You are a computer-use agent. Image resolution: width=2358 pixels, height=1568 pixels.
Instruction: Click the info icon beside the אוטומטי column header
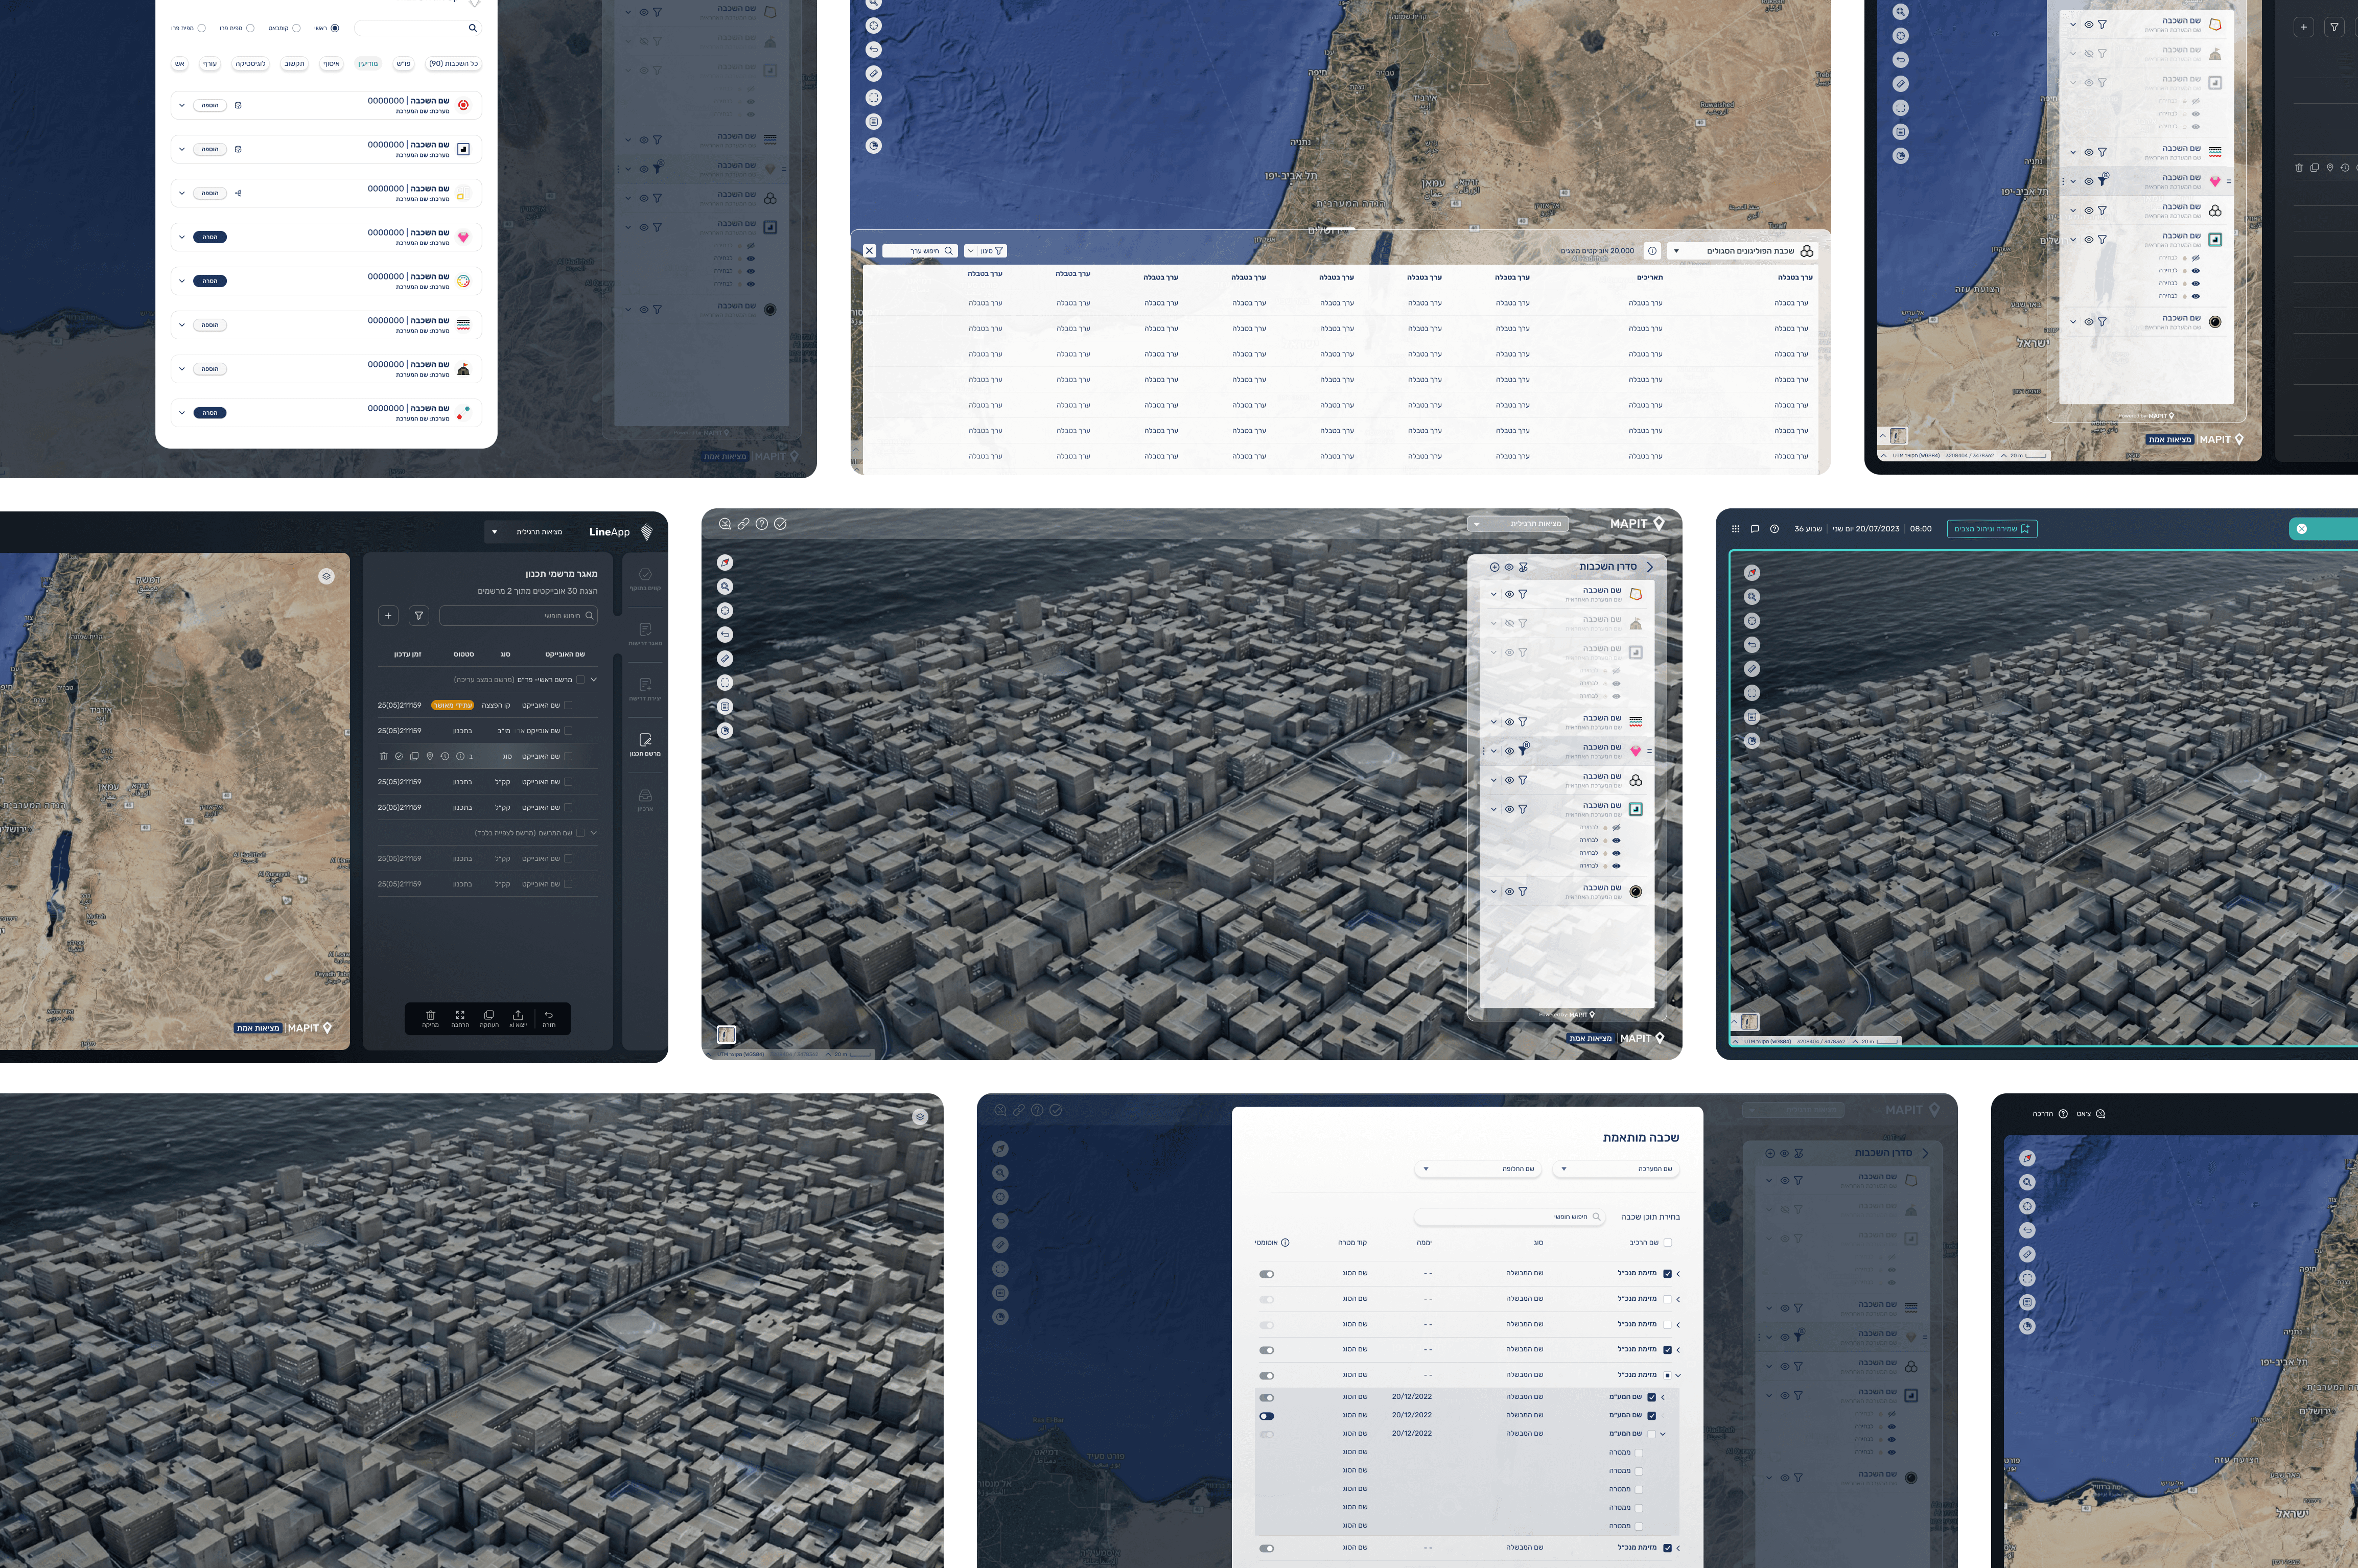pos(1285,1242)
